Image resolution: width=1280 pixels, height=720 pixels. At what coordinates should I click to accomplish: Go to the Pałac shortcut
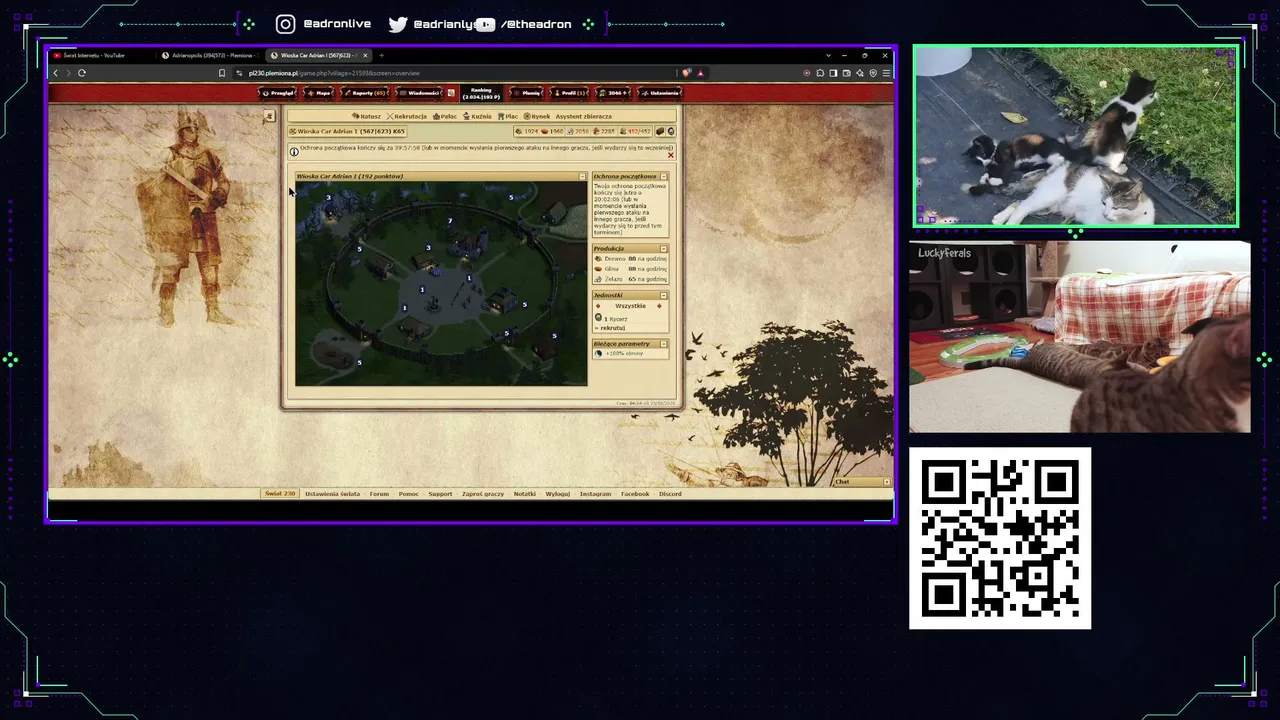tap(445, 116)
